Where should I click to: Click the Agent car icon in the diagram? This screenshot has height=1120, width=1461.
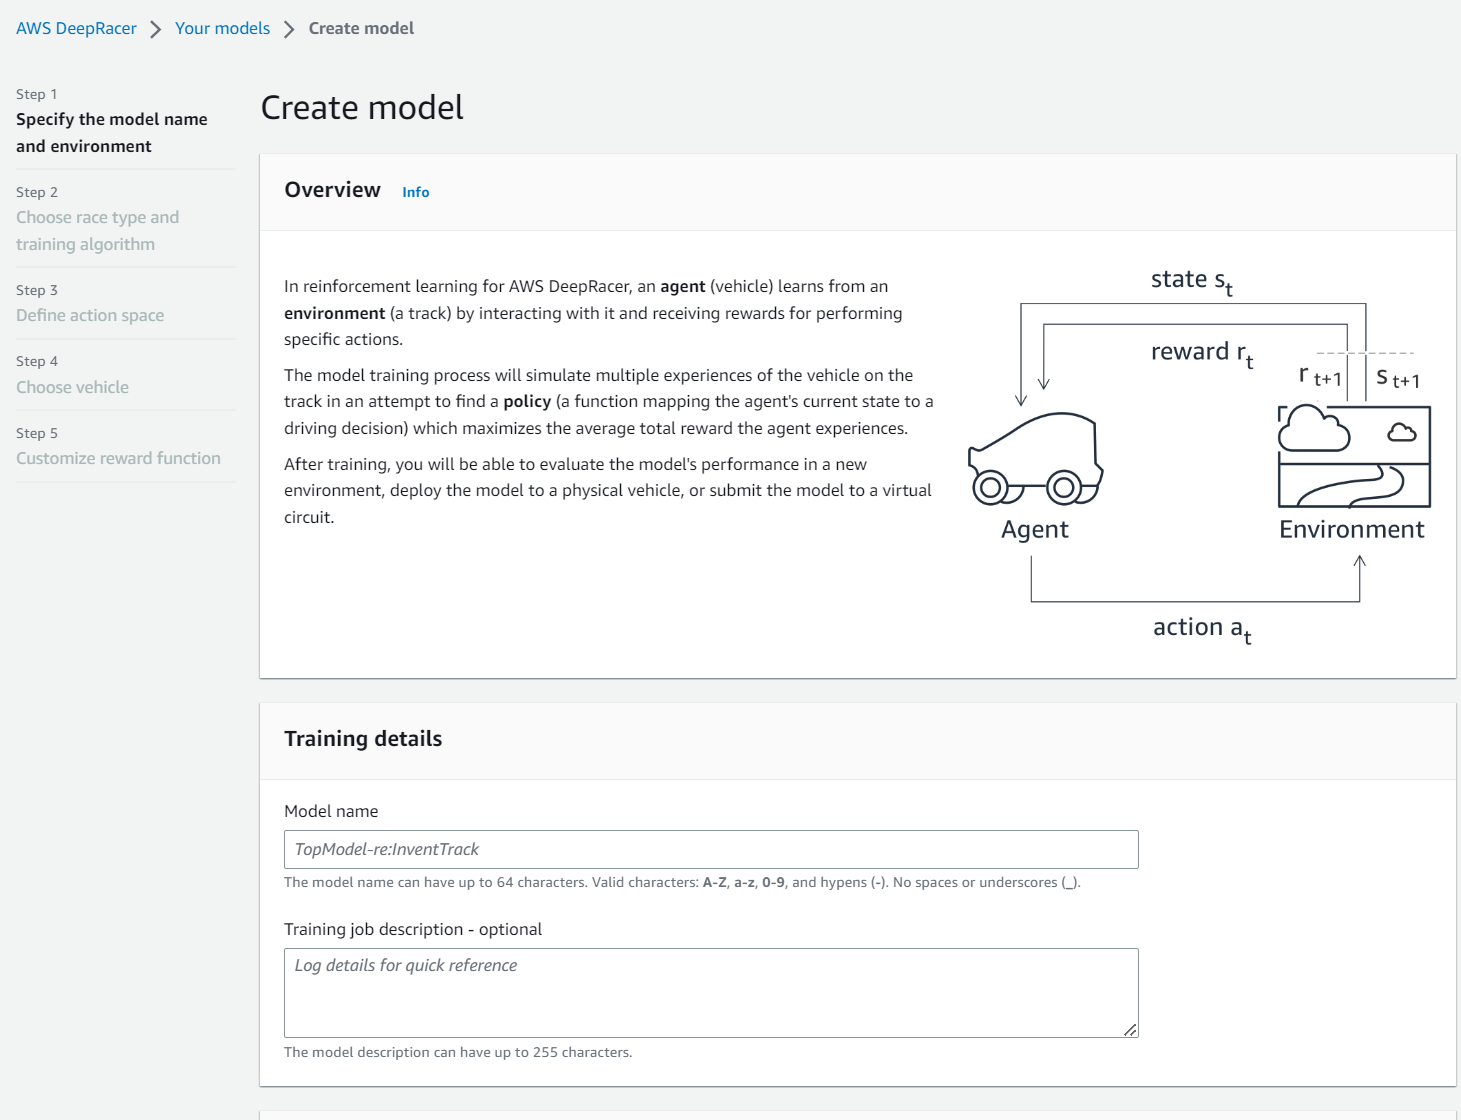pos(1035,458)
